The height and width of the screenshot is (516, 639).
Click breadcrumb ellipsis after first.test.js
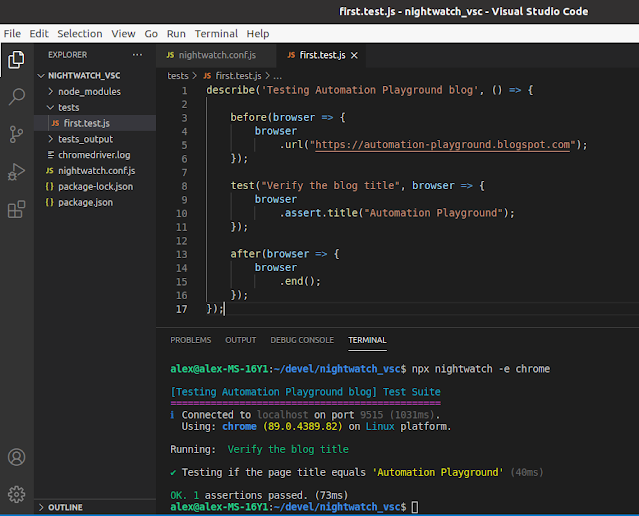(277, 76)
